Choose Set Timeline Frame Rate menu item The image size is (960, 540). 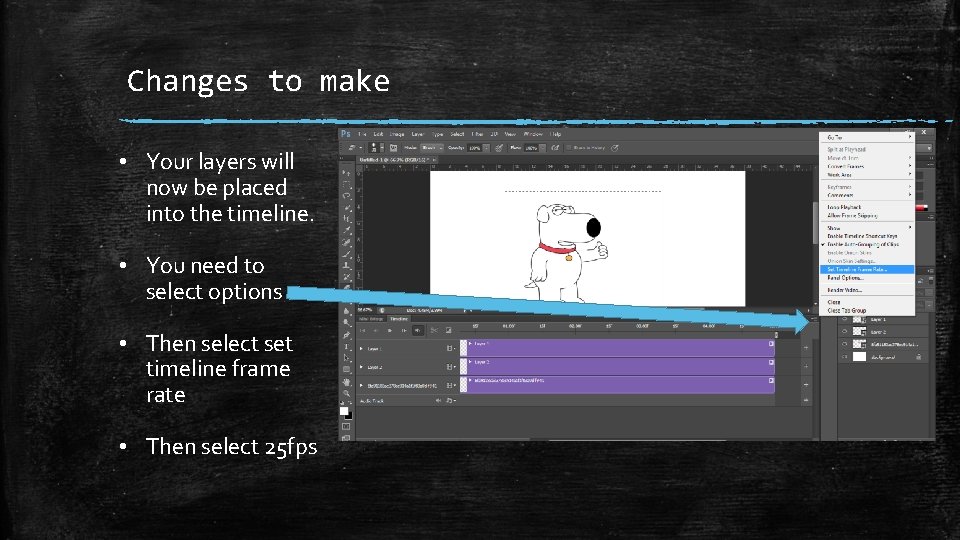(867, 269)
